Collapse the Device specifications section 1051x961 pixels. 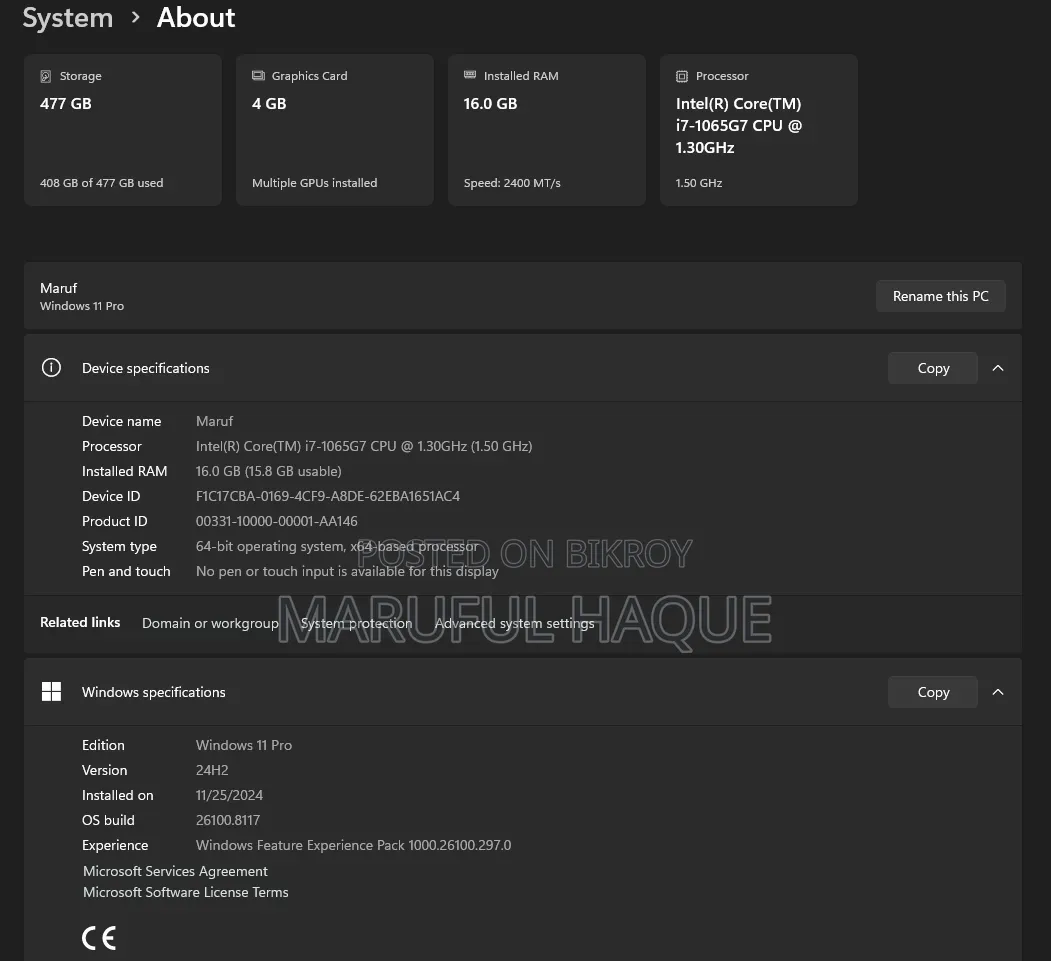[998, 368]
